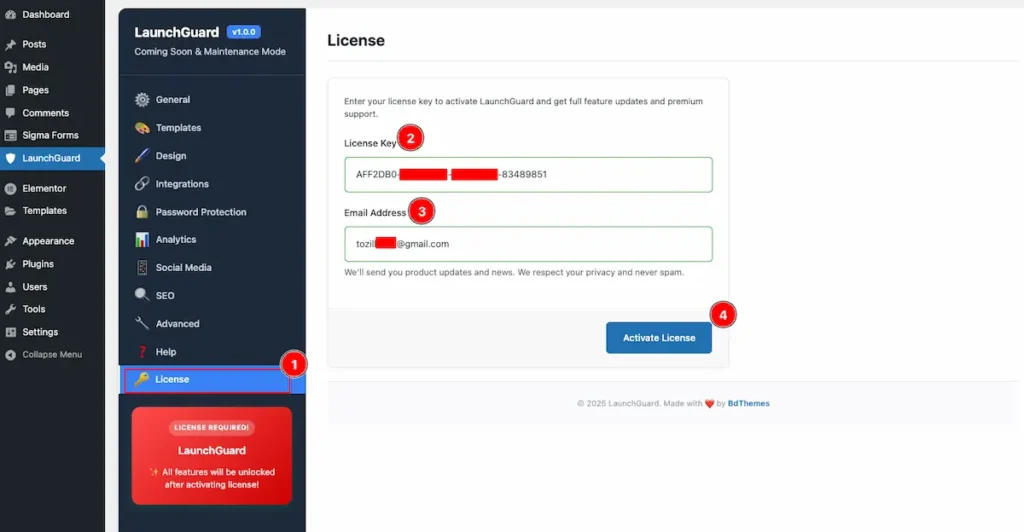
Task: Click the Analytics bar chart icon
Action: point(142,240)
